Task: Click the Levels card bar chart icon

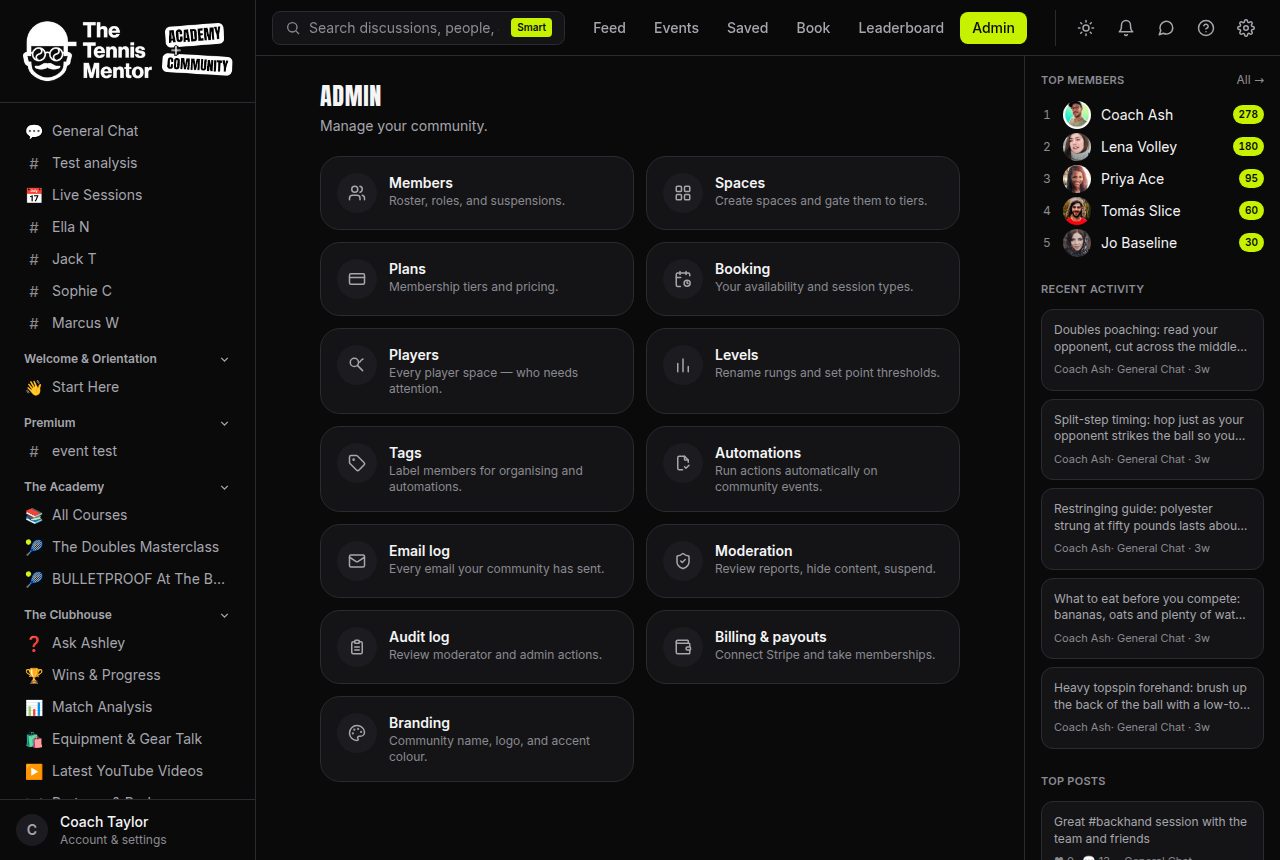Action: pos(683,365)
